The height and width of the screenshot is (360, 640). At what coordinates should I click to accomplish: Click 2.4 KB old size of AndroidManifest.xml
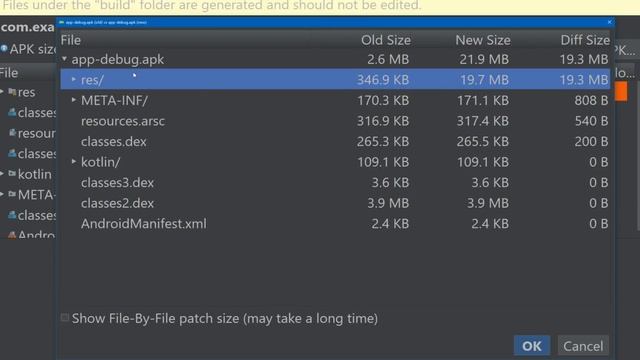coord(390,224)
